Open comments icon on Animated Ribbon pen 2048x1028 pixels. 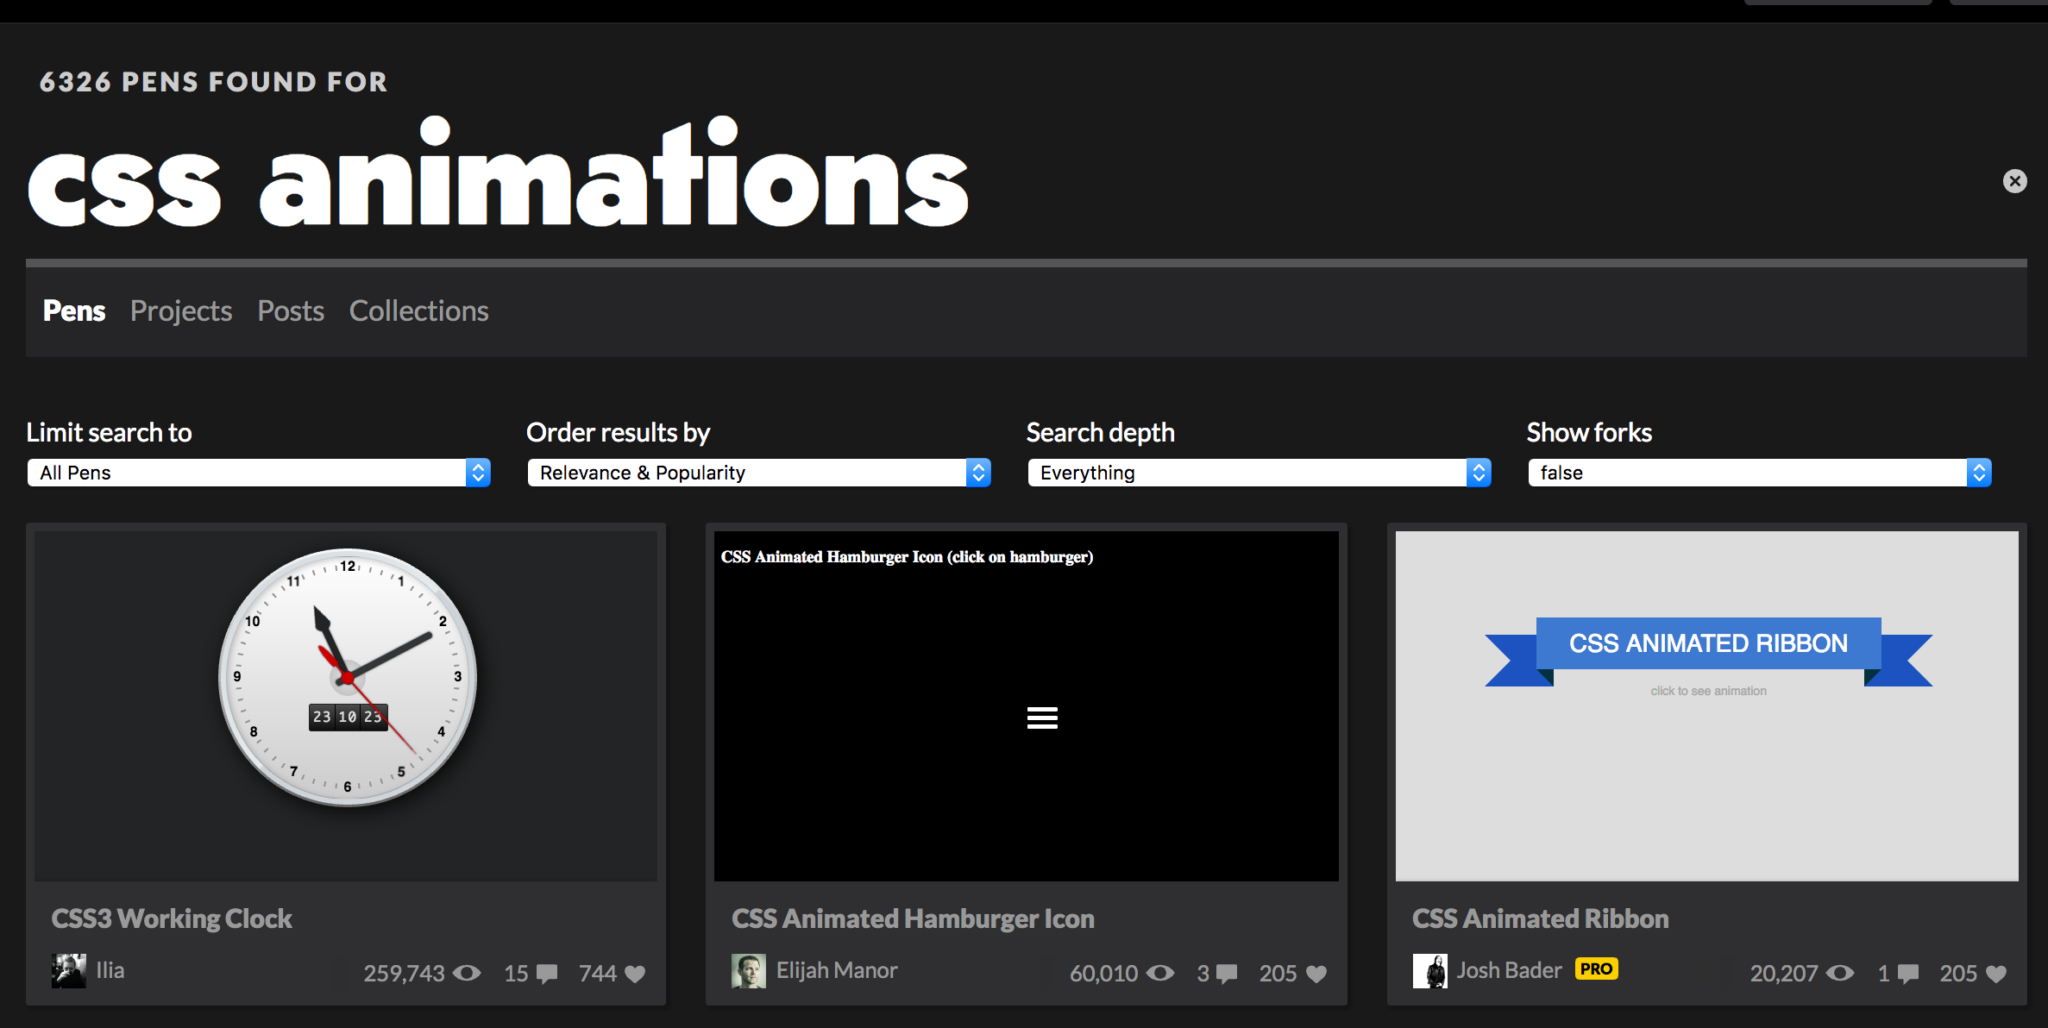[x=1908, y=973]
